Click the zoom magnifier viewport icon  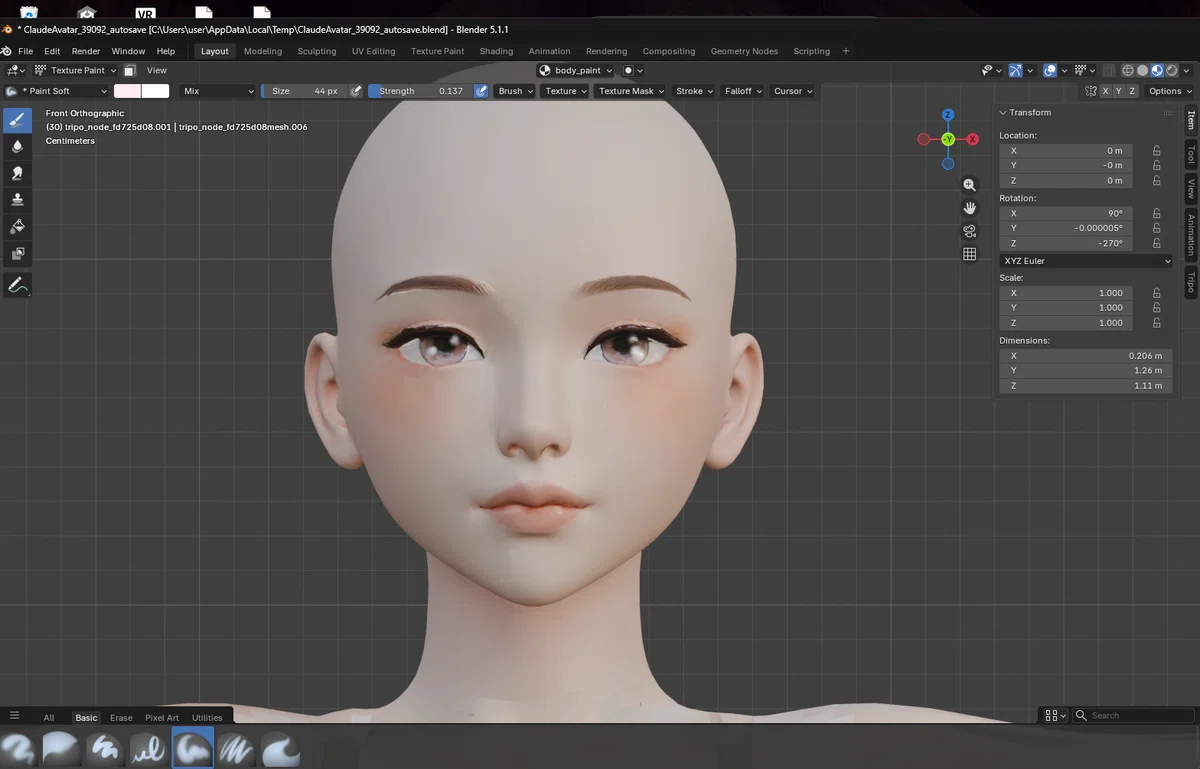pyautogui.click(x=969, y=185)
